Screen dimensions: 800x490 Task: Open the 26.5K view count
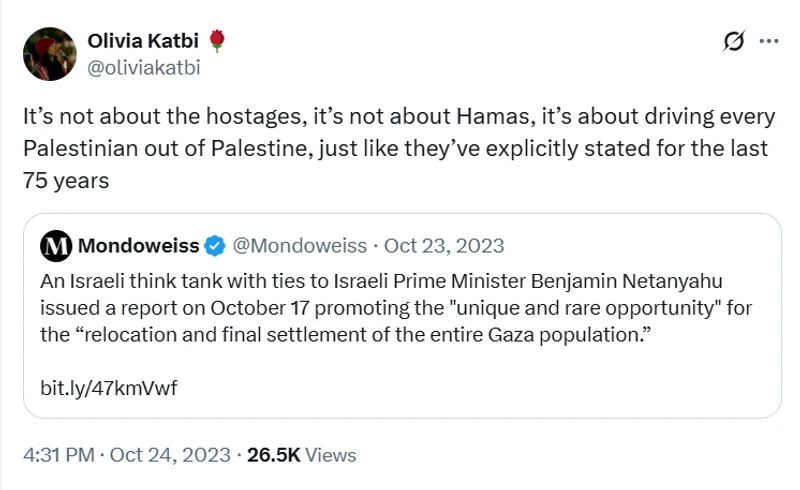(x=273, y=455)
